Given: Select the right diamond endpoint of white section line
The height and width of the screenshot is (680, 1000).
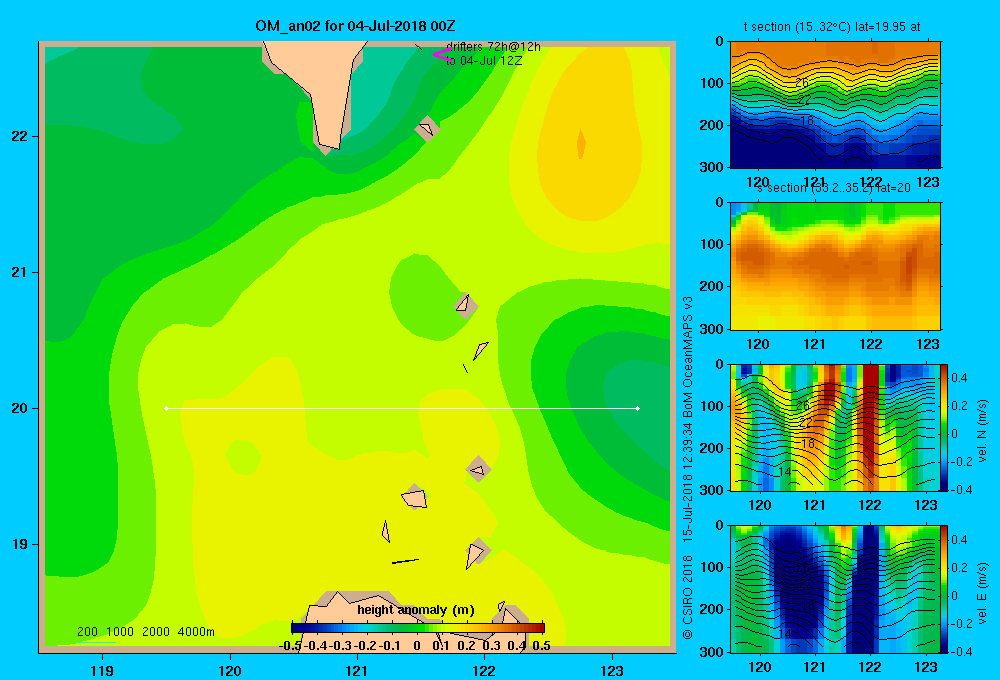Looking at the screenshot, I should click(x=638, y=408).
